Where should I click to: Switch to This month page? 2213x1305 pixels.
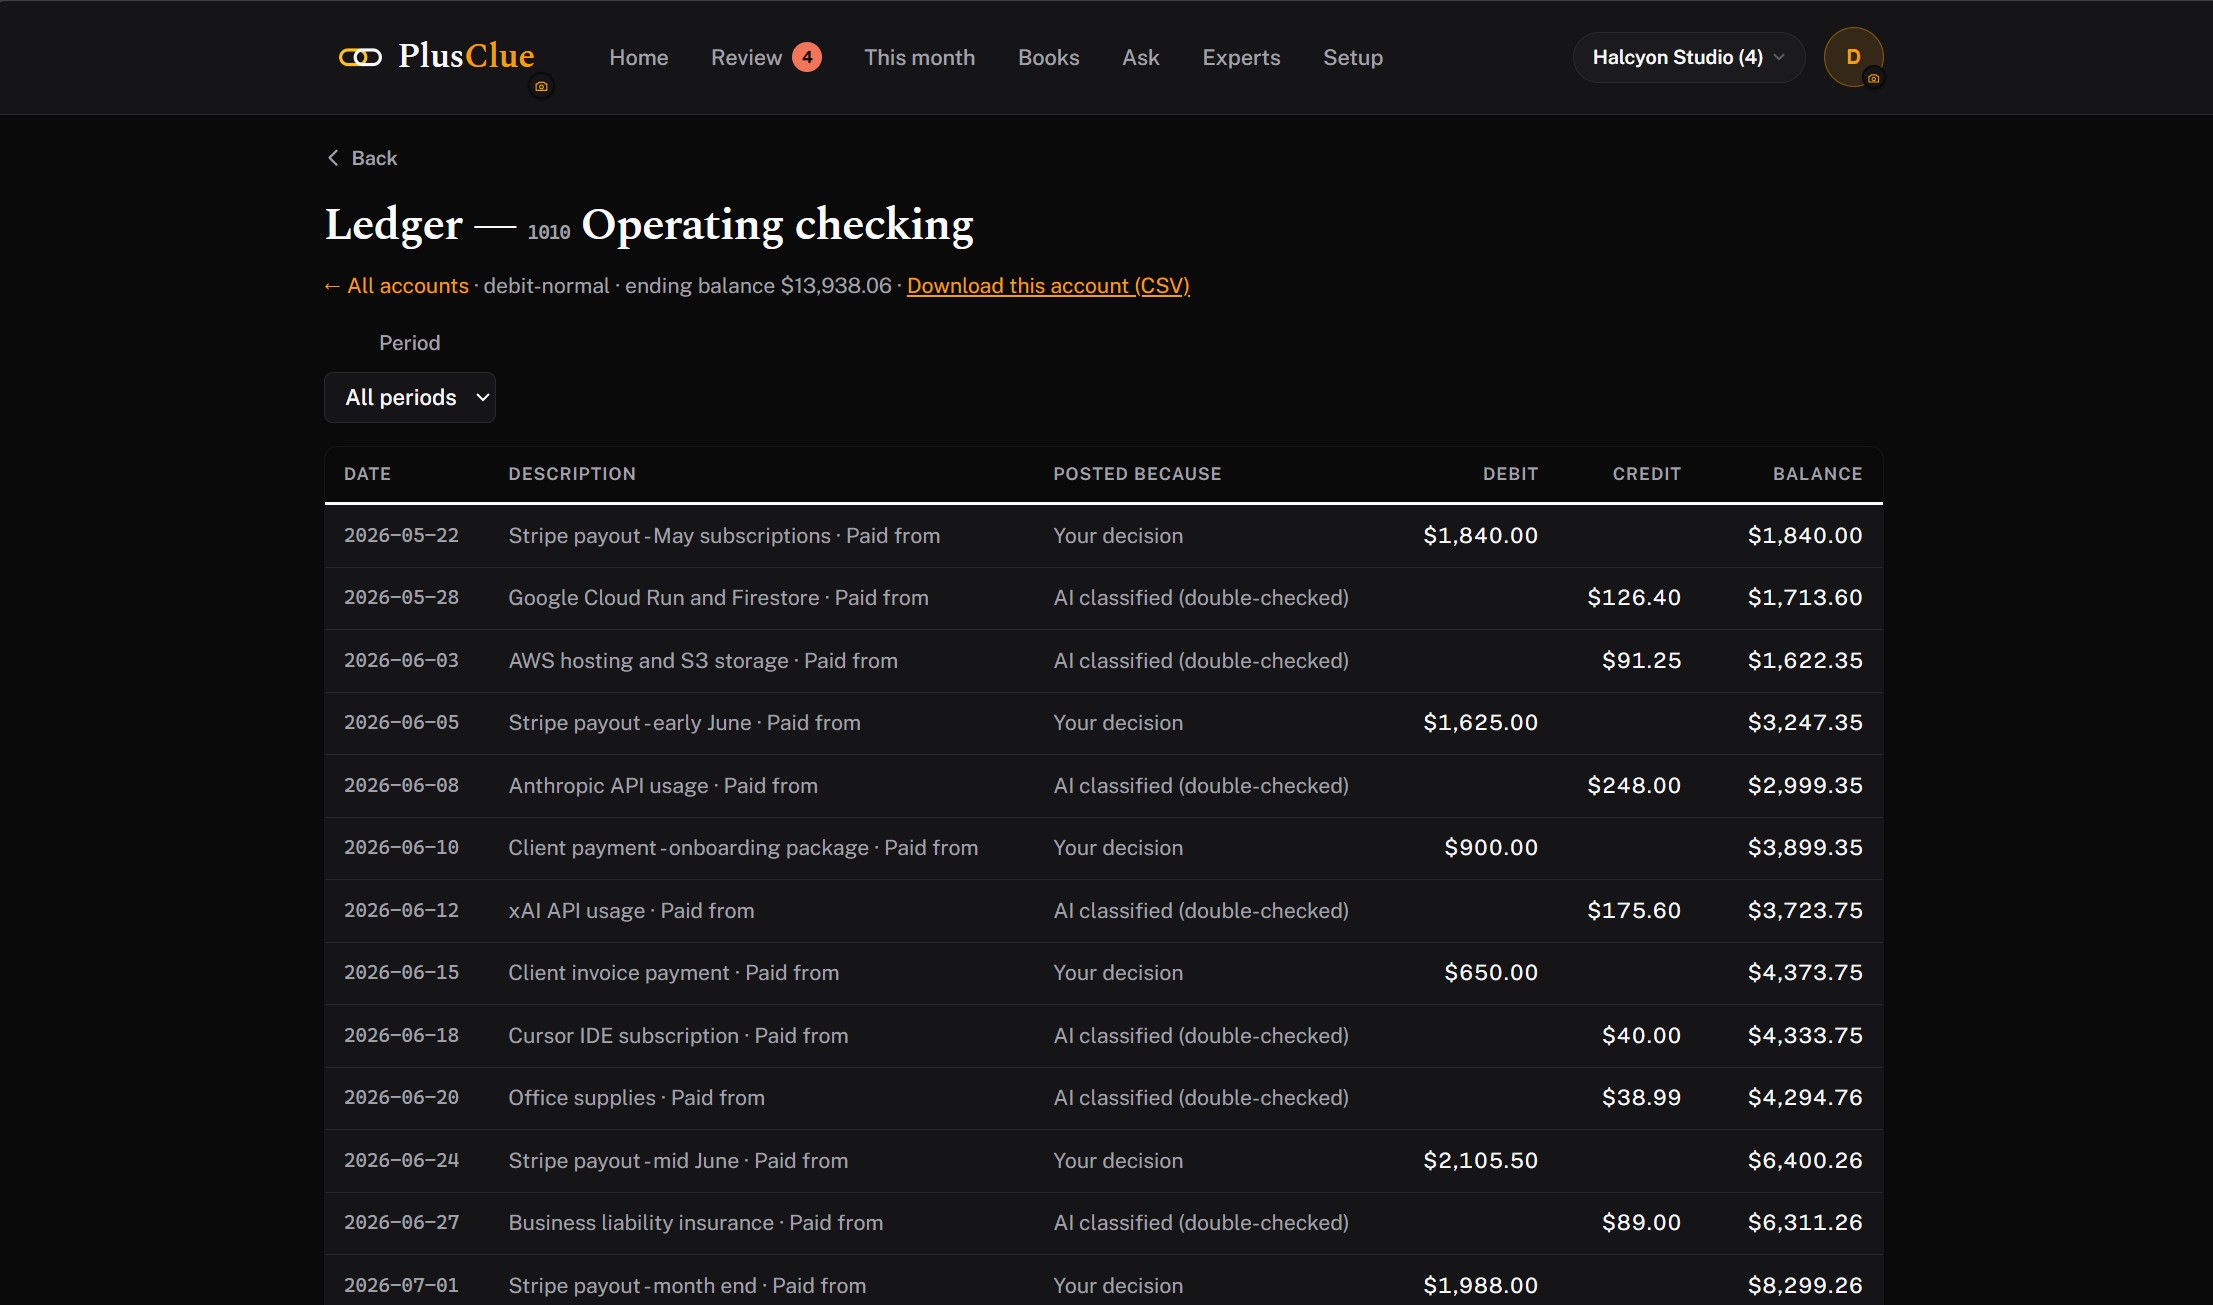point(919,57)
